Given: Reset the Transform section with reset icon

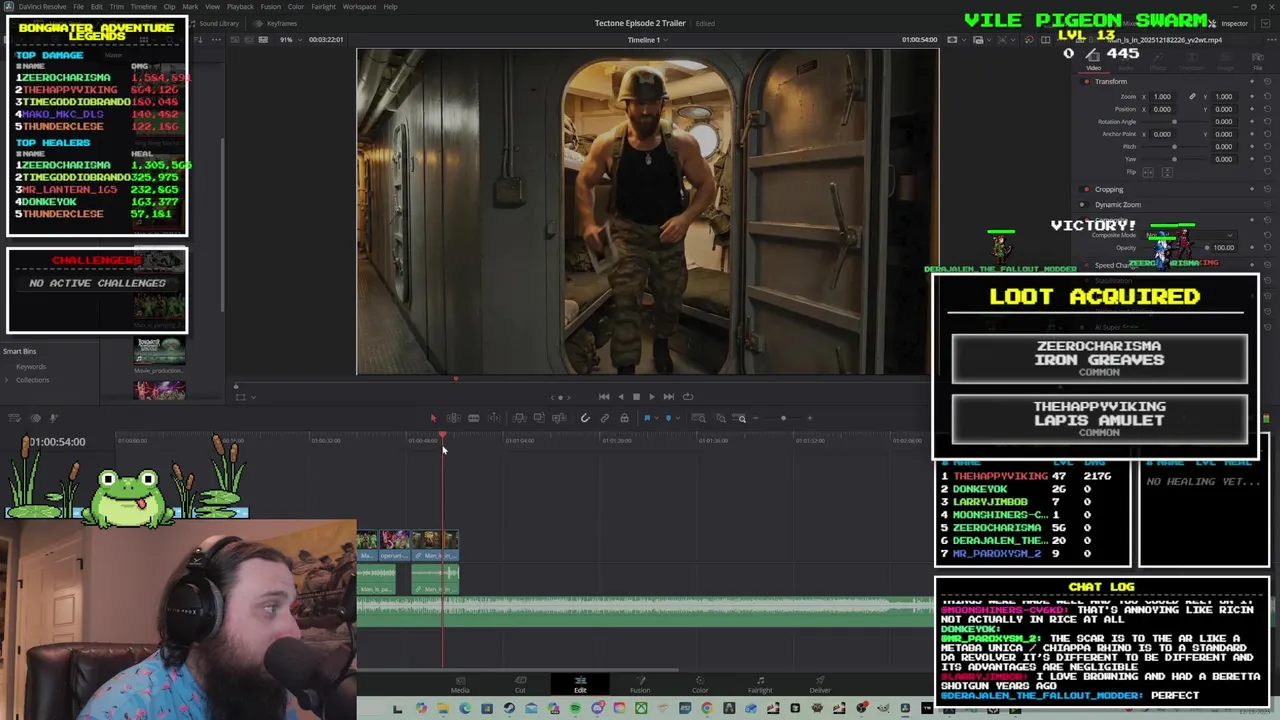Looking at the screenshot, I should click(x=1267, y=82).
